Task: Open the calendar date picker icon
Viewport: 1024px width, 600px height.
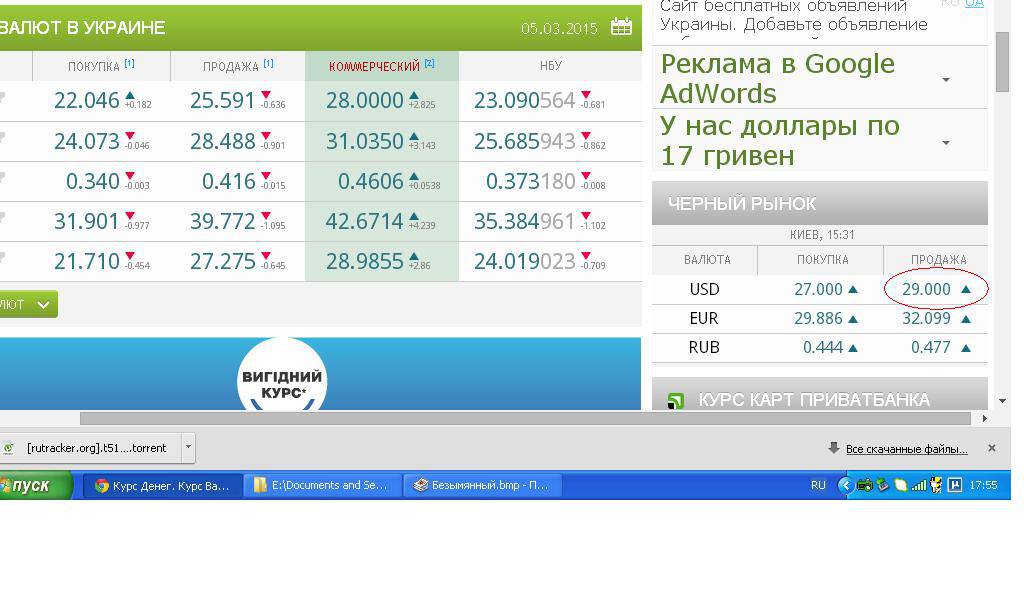Action: (x=621, y=27)
